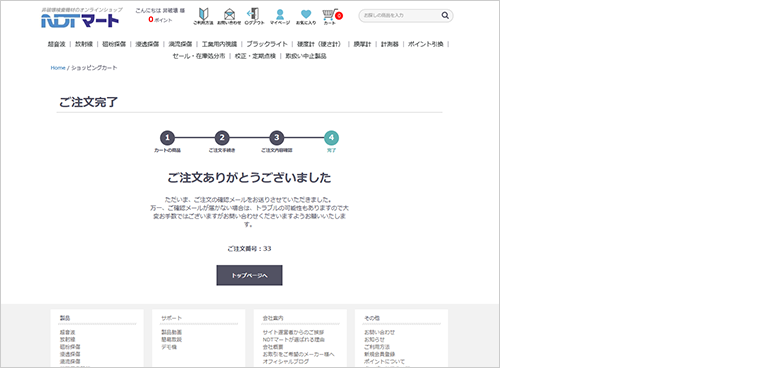Open オフィシャルブログ footer link
Viewport: 780px width, 368px height.
point(286,362)
